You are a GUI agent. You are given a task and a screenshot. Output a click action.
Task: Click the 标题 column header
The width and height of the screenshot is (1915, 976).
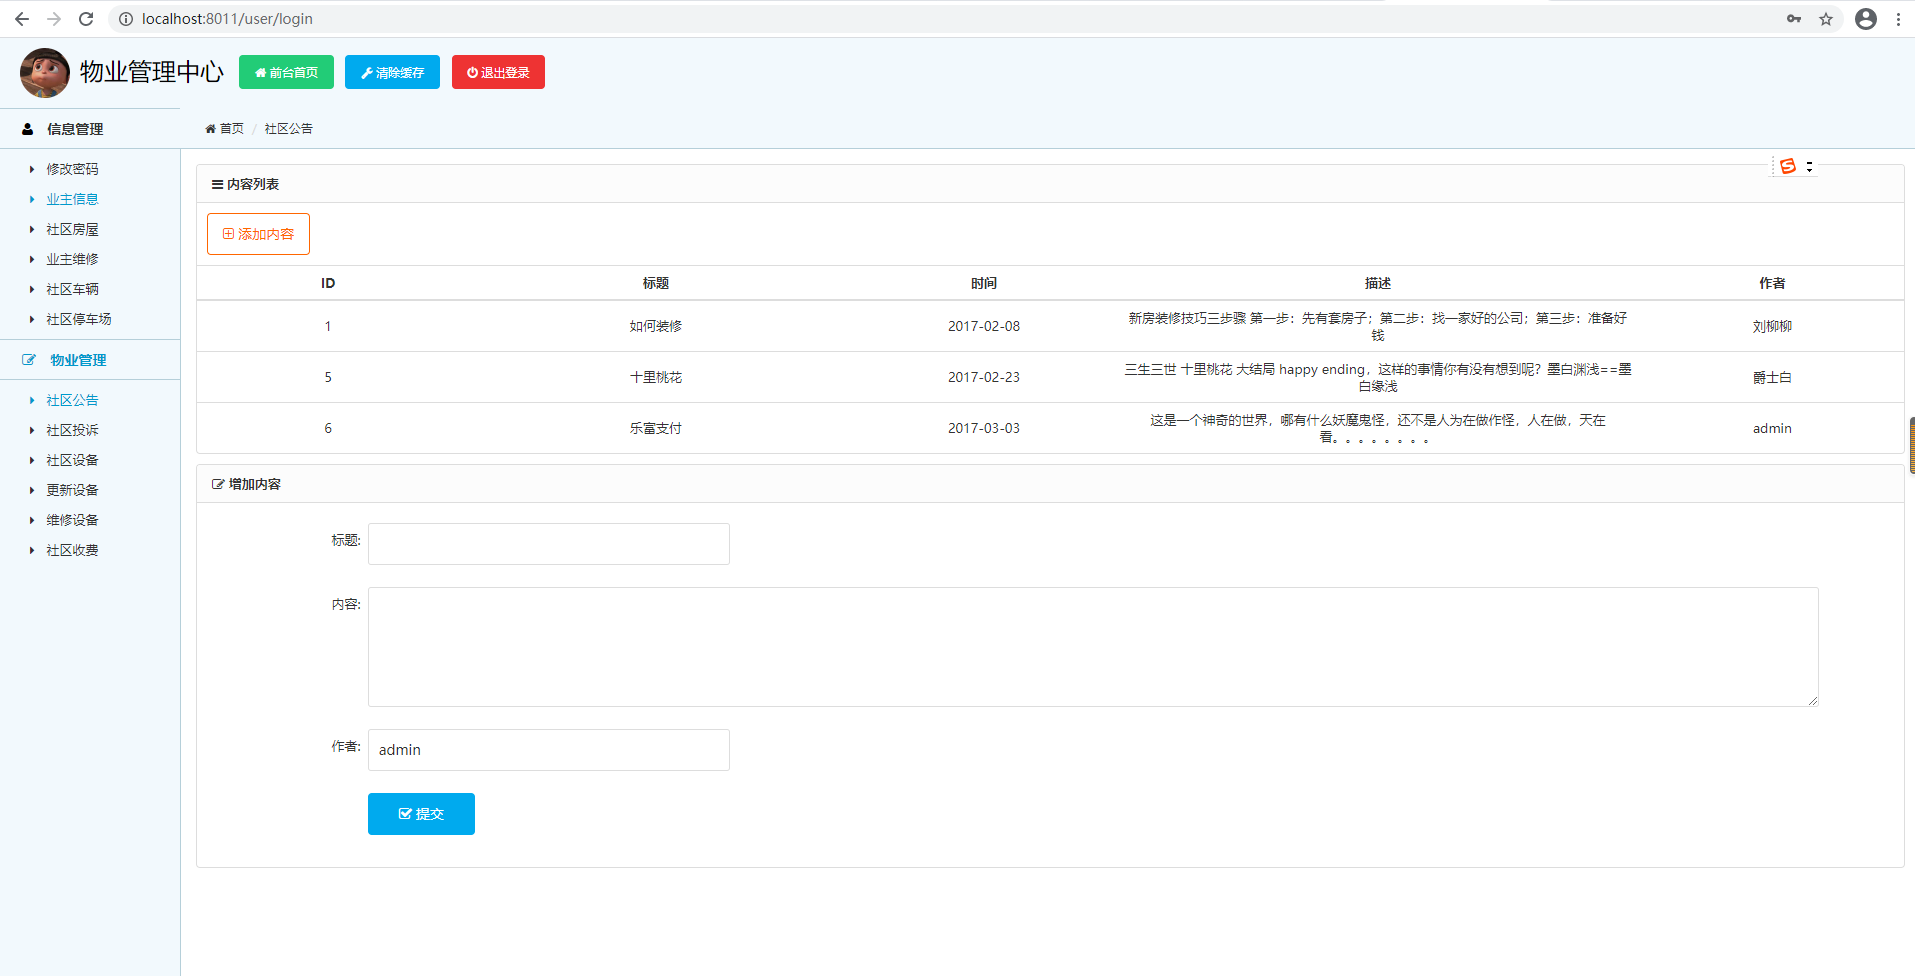(x=656, y=283)
